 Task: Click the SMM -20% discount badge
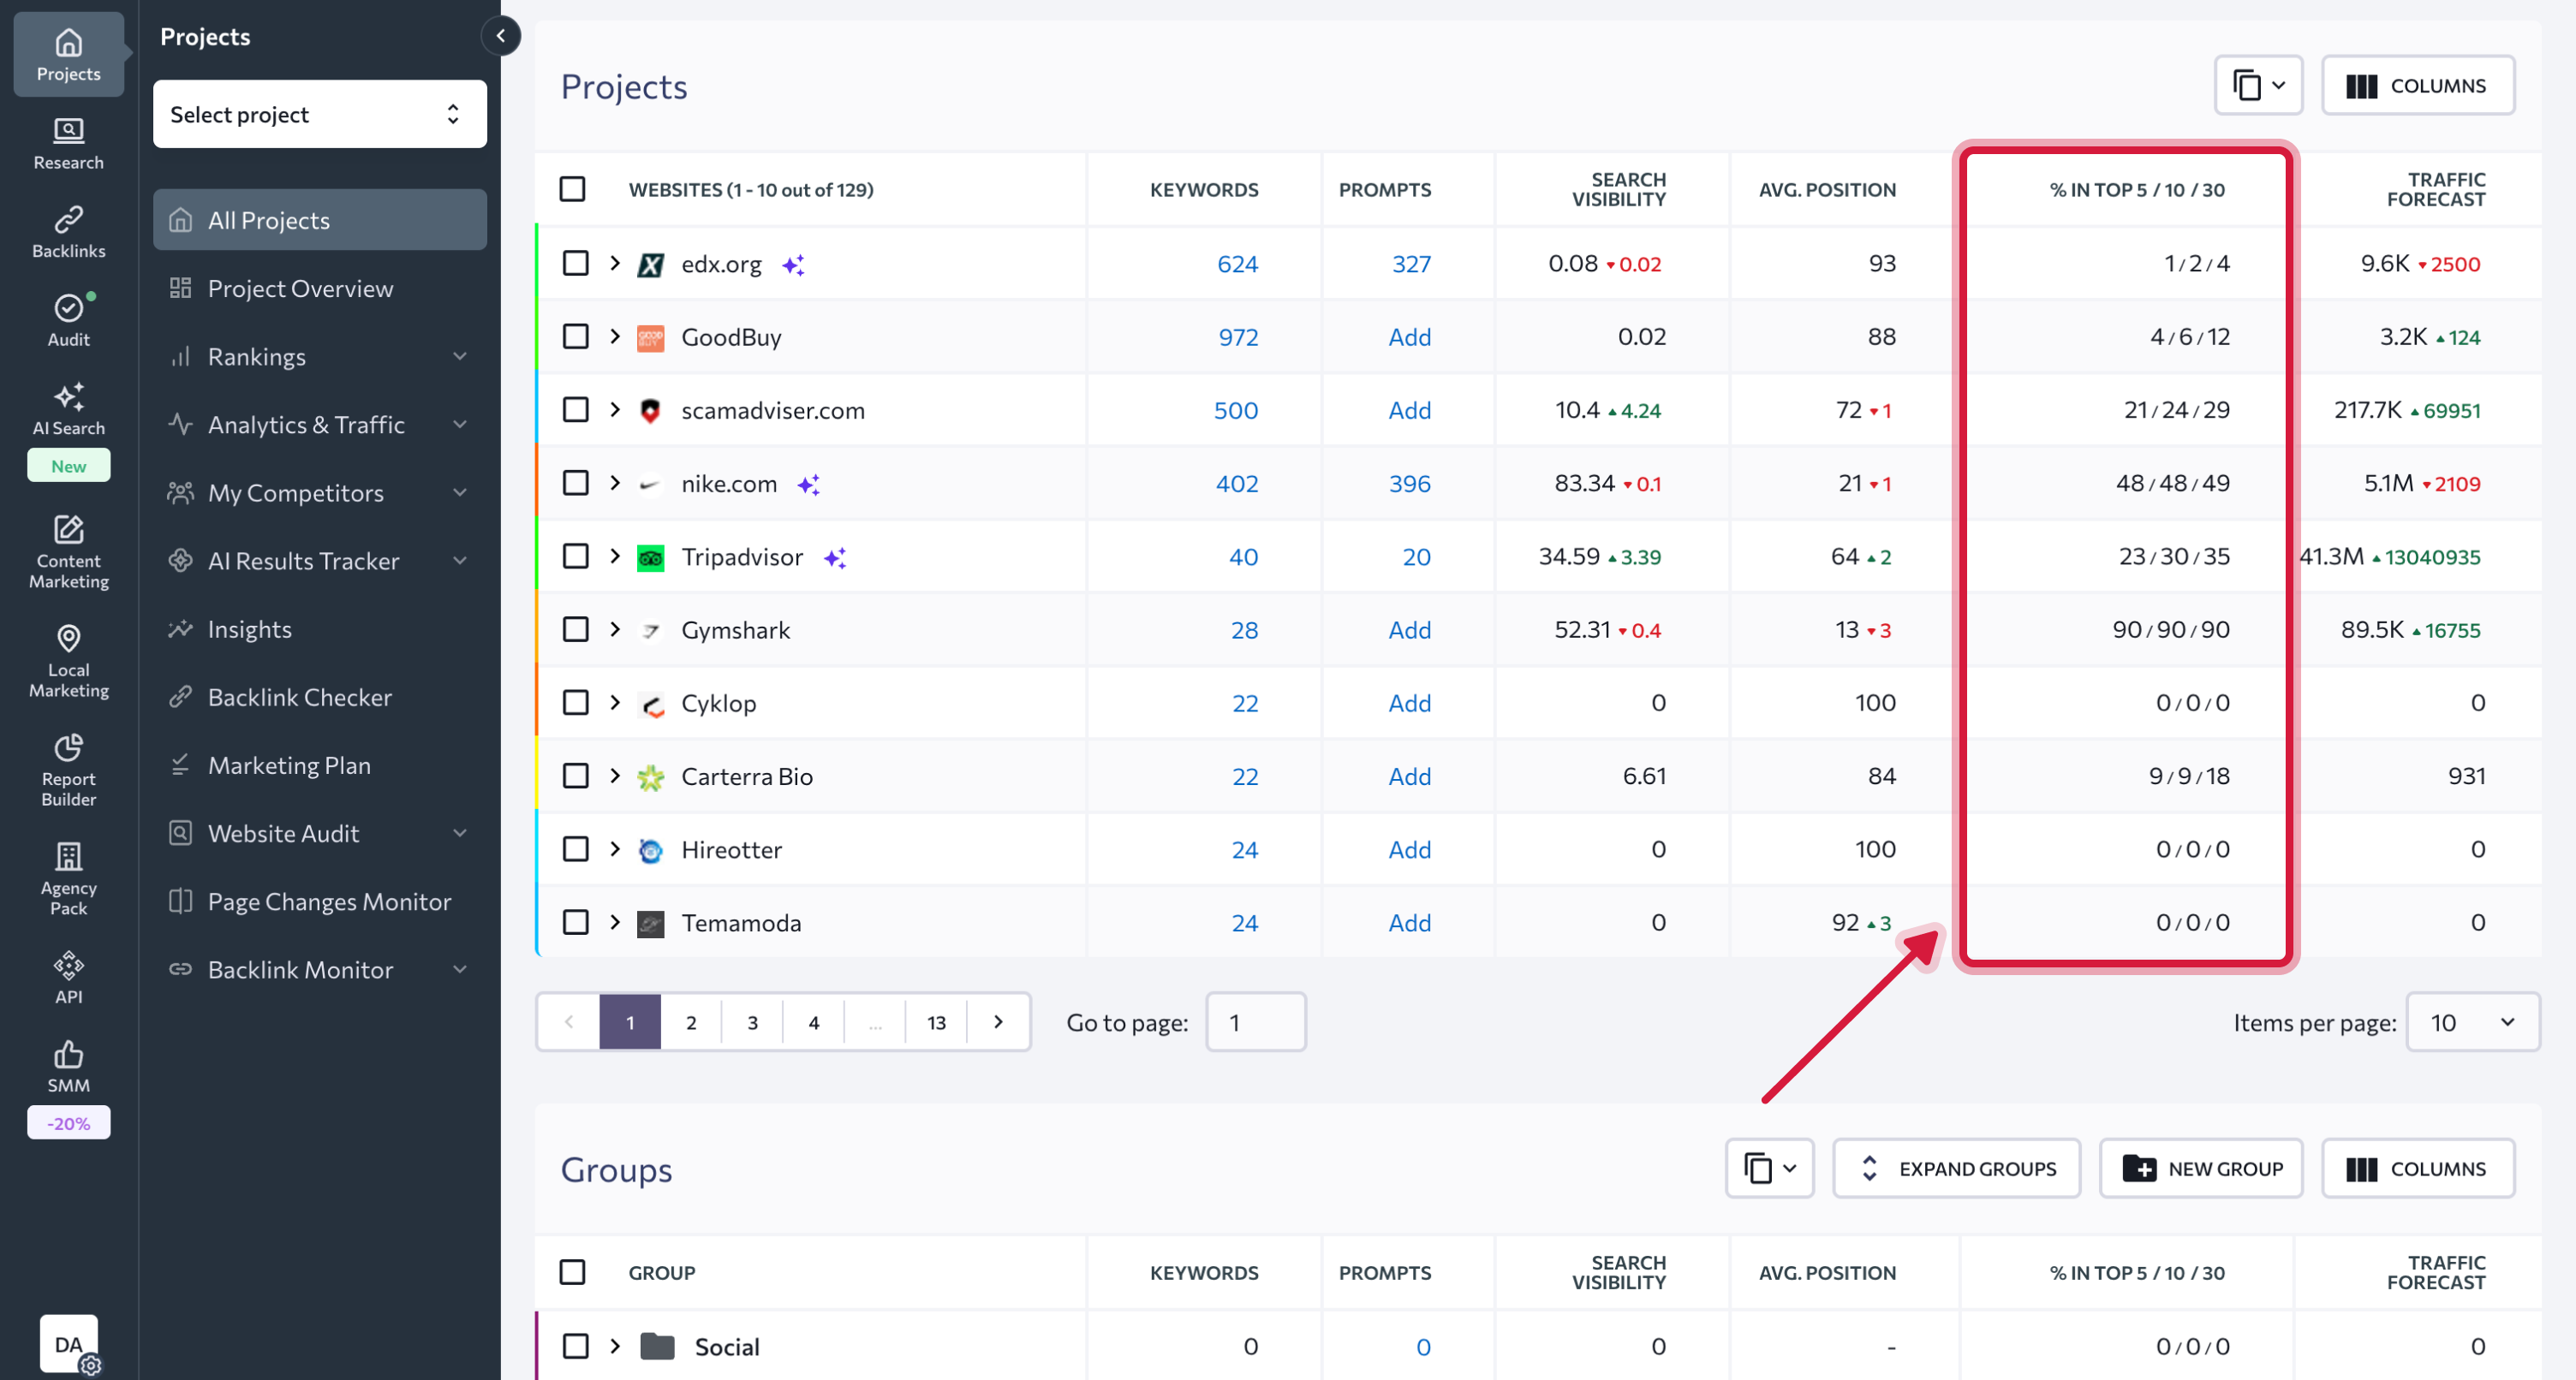(x=68, y=1123)
